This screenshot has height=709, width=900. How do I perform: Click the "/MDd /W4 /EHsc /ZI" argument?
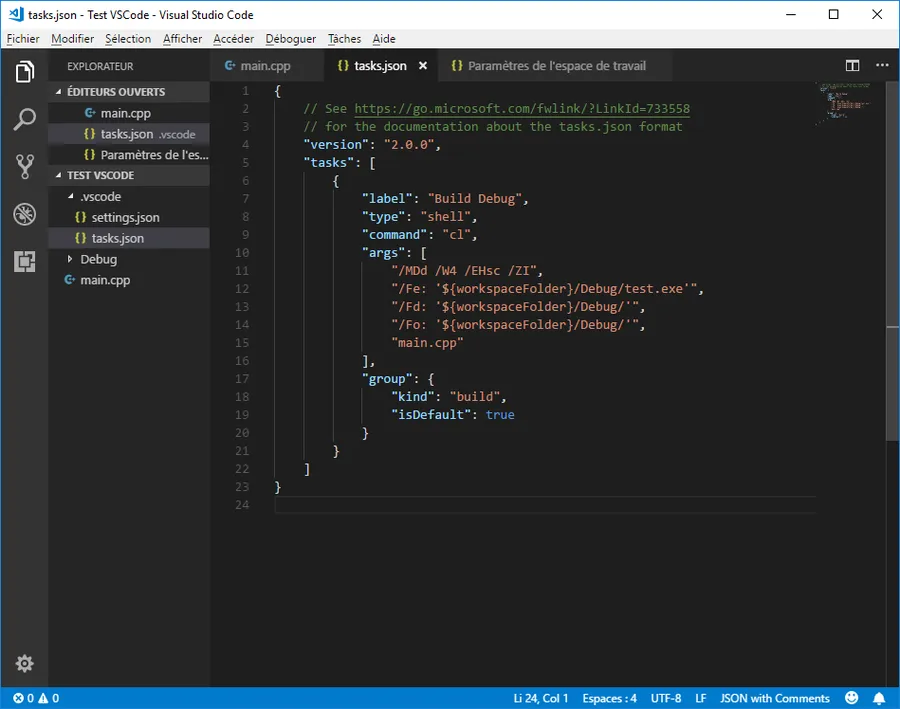pos(464,270)
